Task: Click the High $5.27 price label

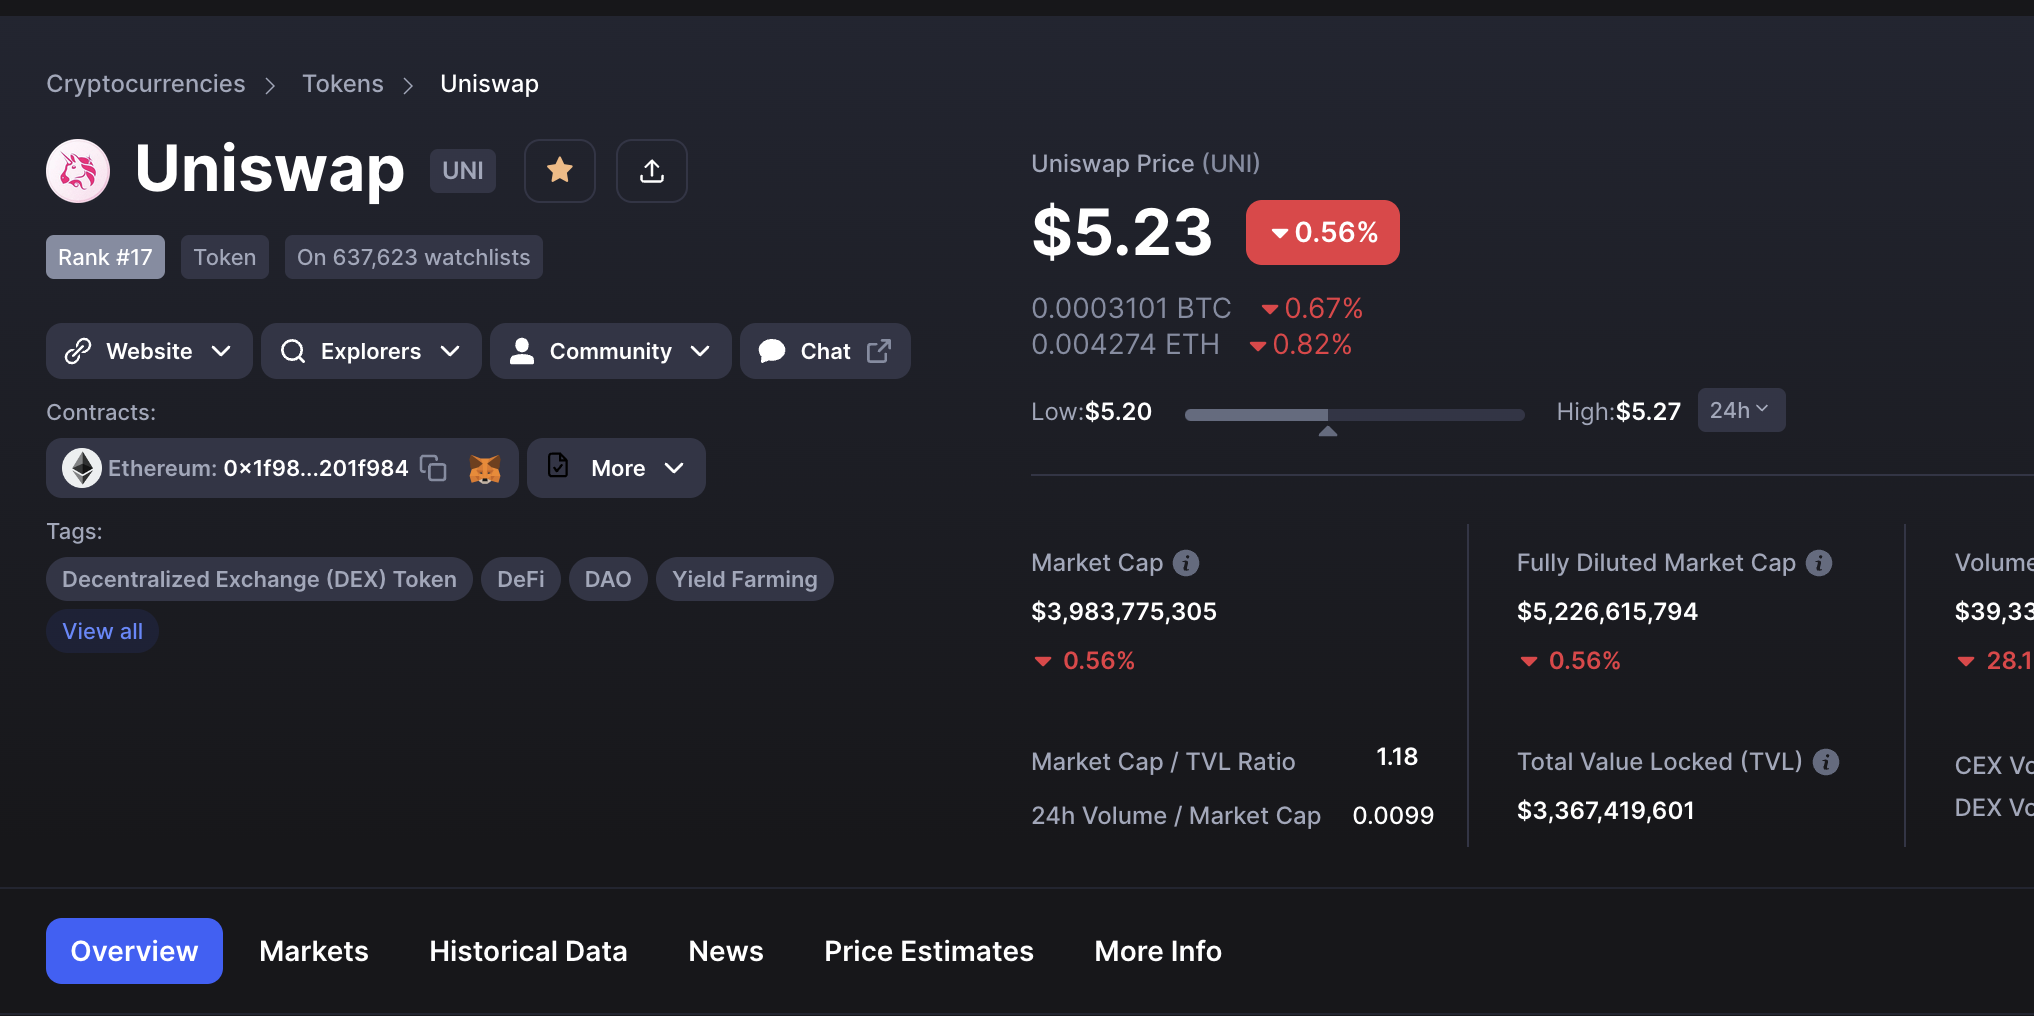Action: pos(1619,411)
